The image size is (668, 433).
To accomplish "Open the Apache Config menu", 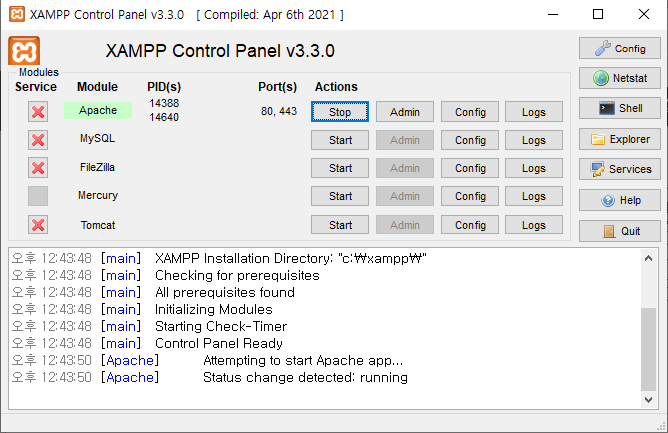I will pos(470,112).
